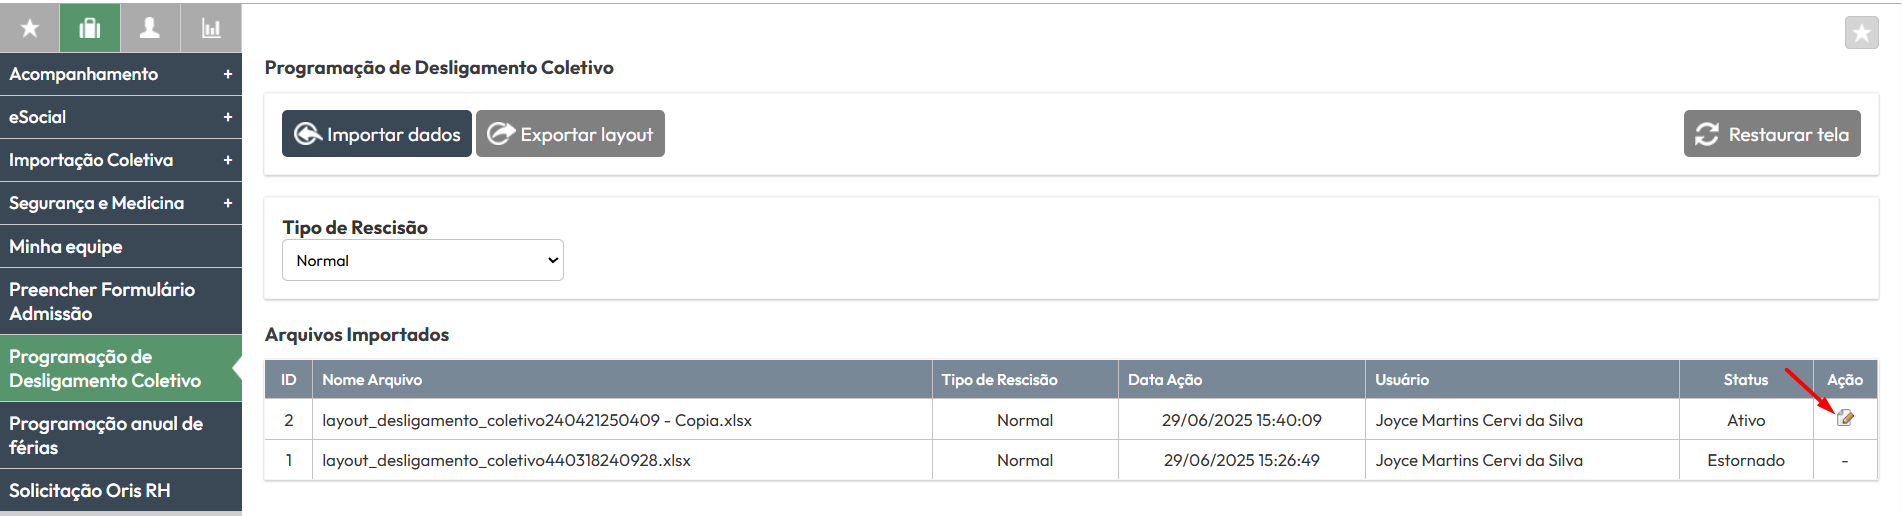Open the Tipo de Rescisão dropdown
This screenshot has height=516, width=1902.
click(x=423, y=260)
